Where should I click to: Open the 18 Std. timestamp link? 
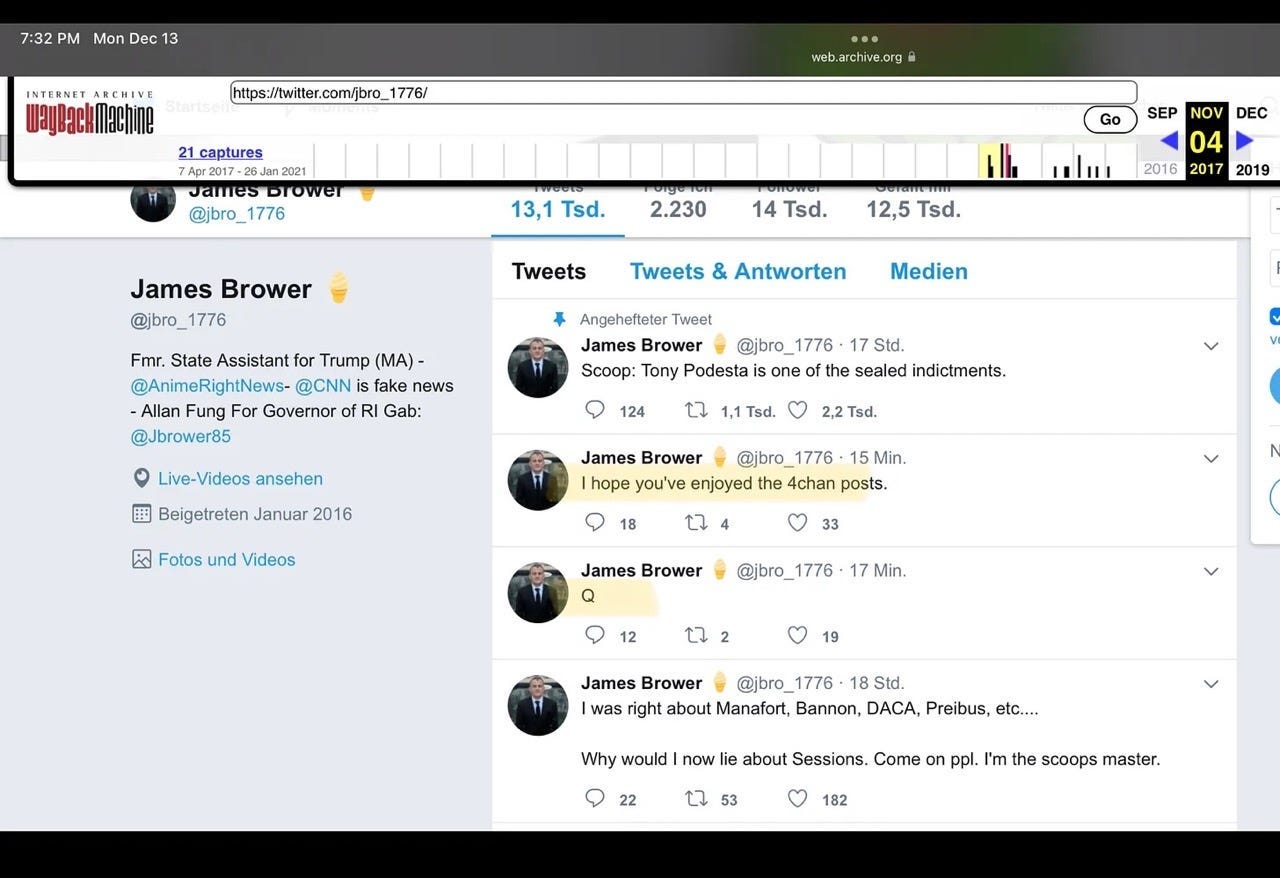click(x=877, y=683)
